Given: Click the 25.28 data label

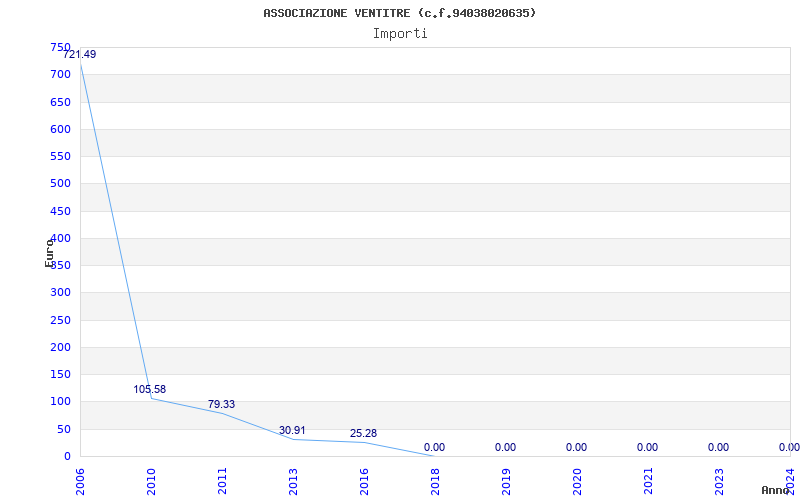Looking at the screenshot, I should coord(363,433).
